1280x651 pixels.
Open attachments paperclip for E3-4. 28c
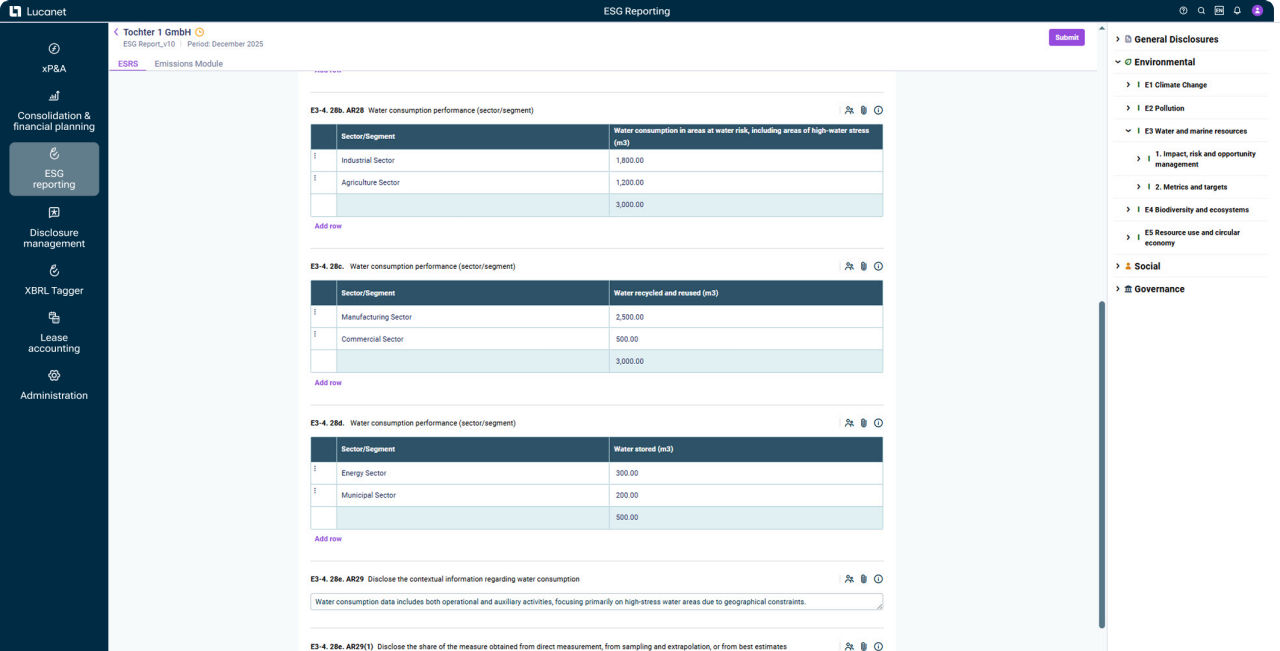coord(864,267)
